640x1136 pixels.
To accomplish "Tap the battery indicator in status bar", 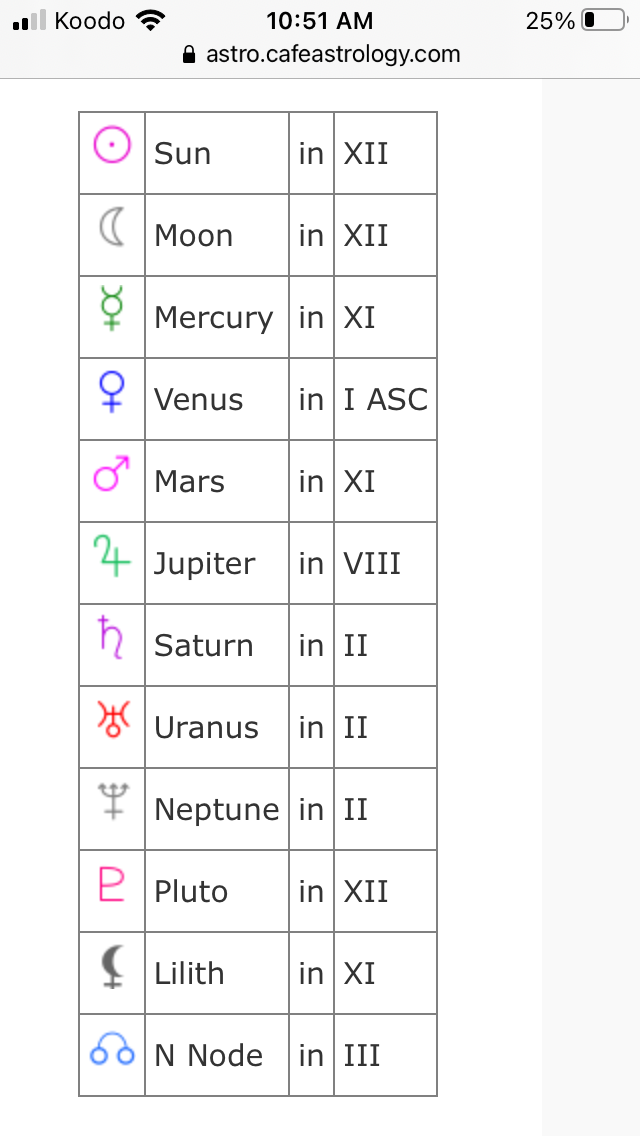I will click(x=604, y=20).
